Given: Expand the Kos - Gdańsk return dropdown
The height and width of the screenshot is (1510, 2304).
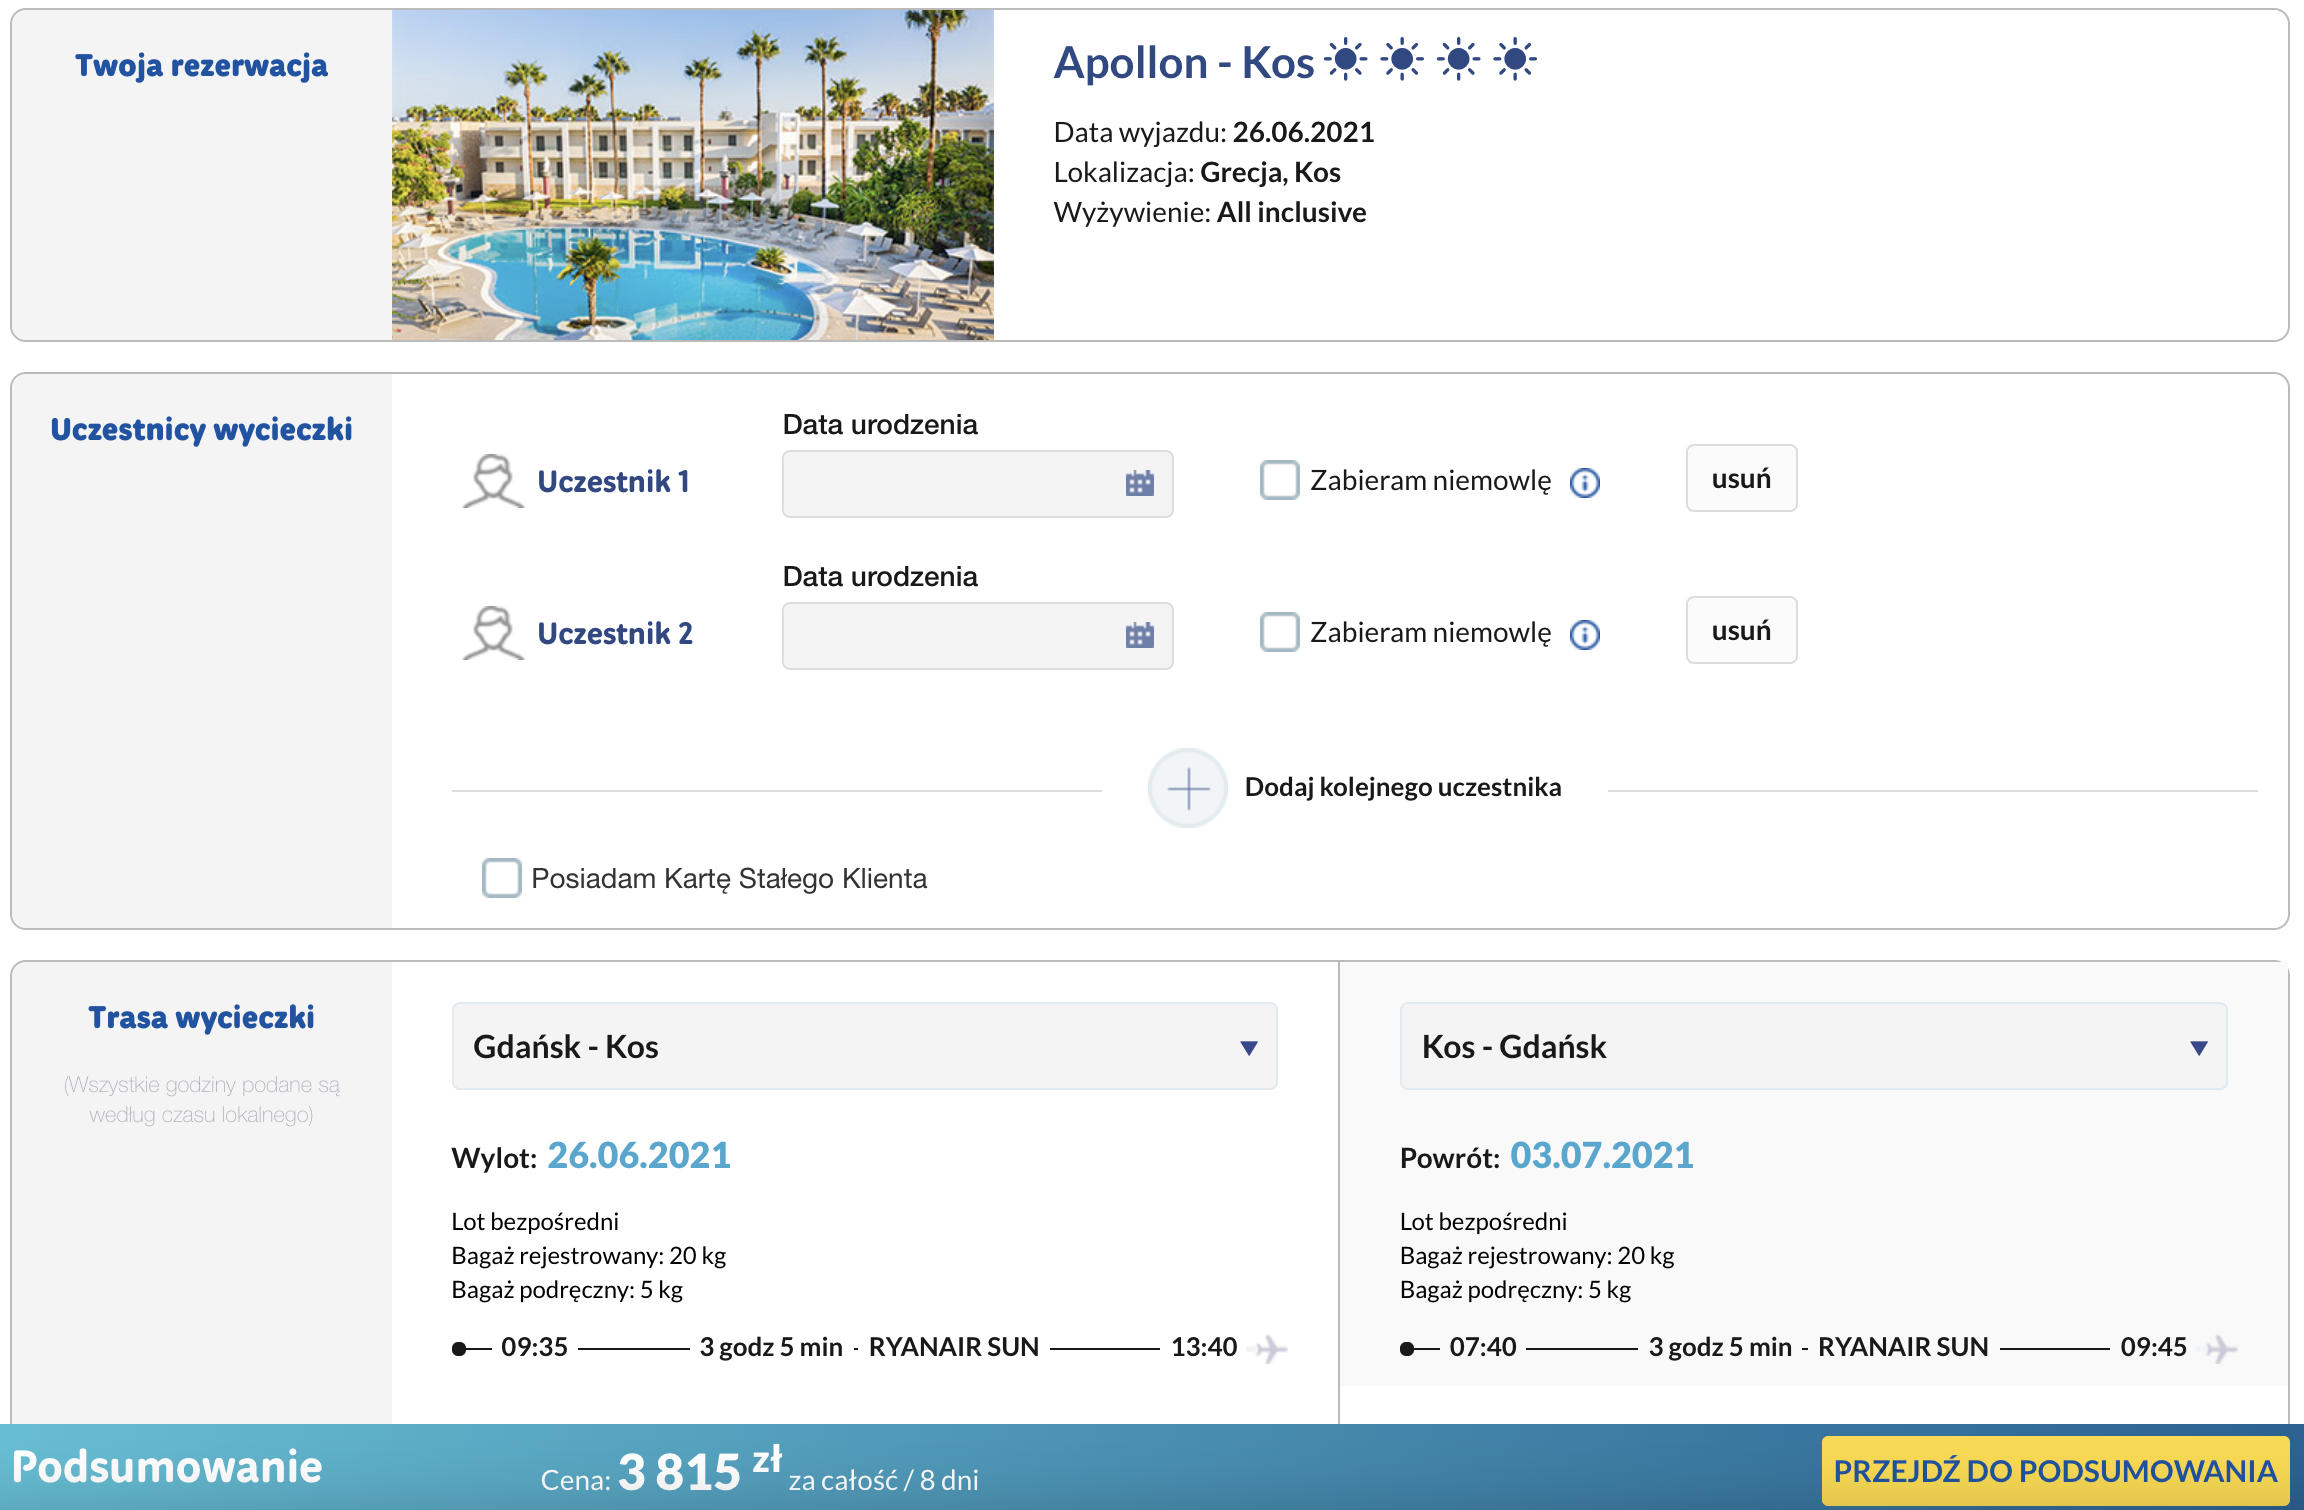Looking at the screenshot, I should 1812,1047.
